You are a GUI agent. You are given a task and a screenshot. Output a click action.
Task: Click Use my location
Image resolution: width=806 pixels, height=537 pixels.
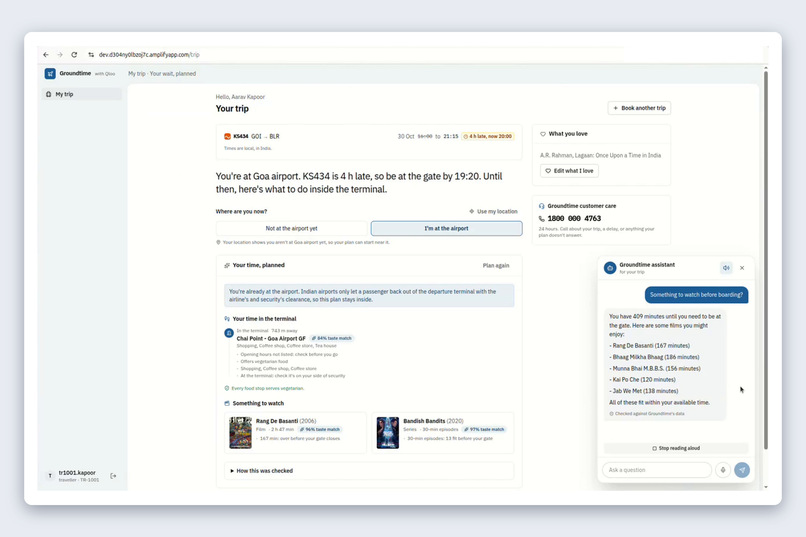pyautogui.click(x=493, y=211)
